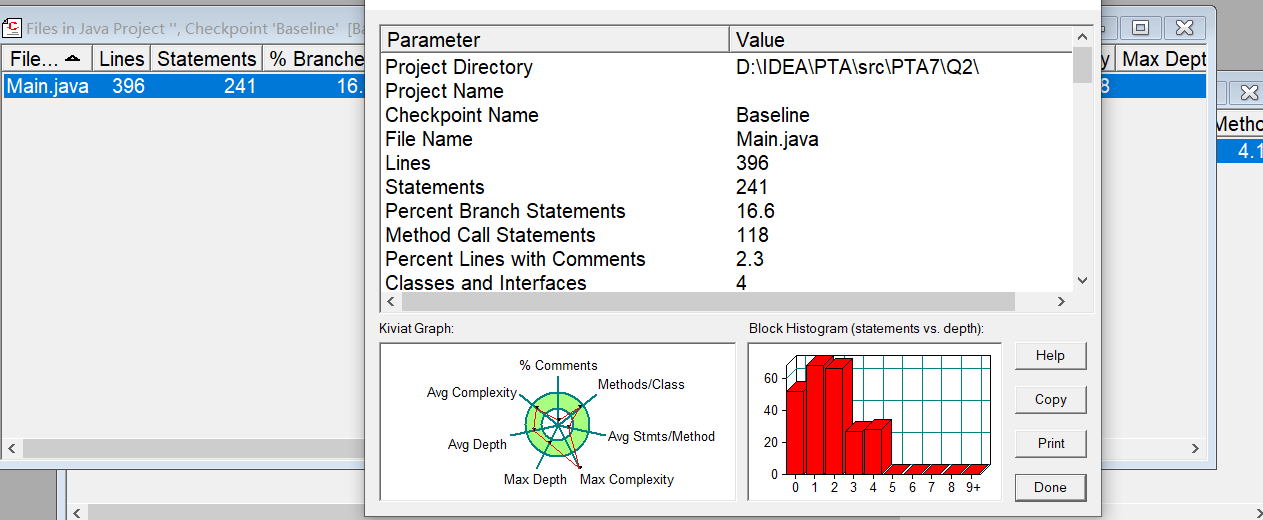Screen dimensions: 1263x520
Task: Click the Max Depth column header in Files window
Action: tap(1161, 59)
